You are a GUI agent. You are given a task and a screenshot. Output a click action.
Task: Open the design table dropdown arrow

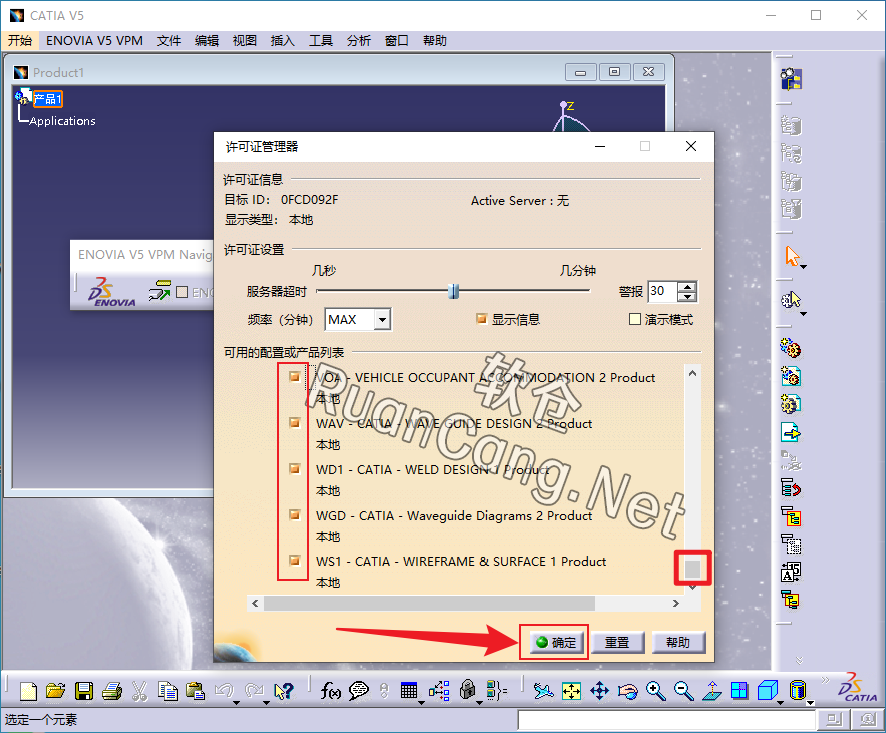click(x=422, y=703)
